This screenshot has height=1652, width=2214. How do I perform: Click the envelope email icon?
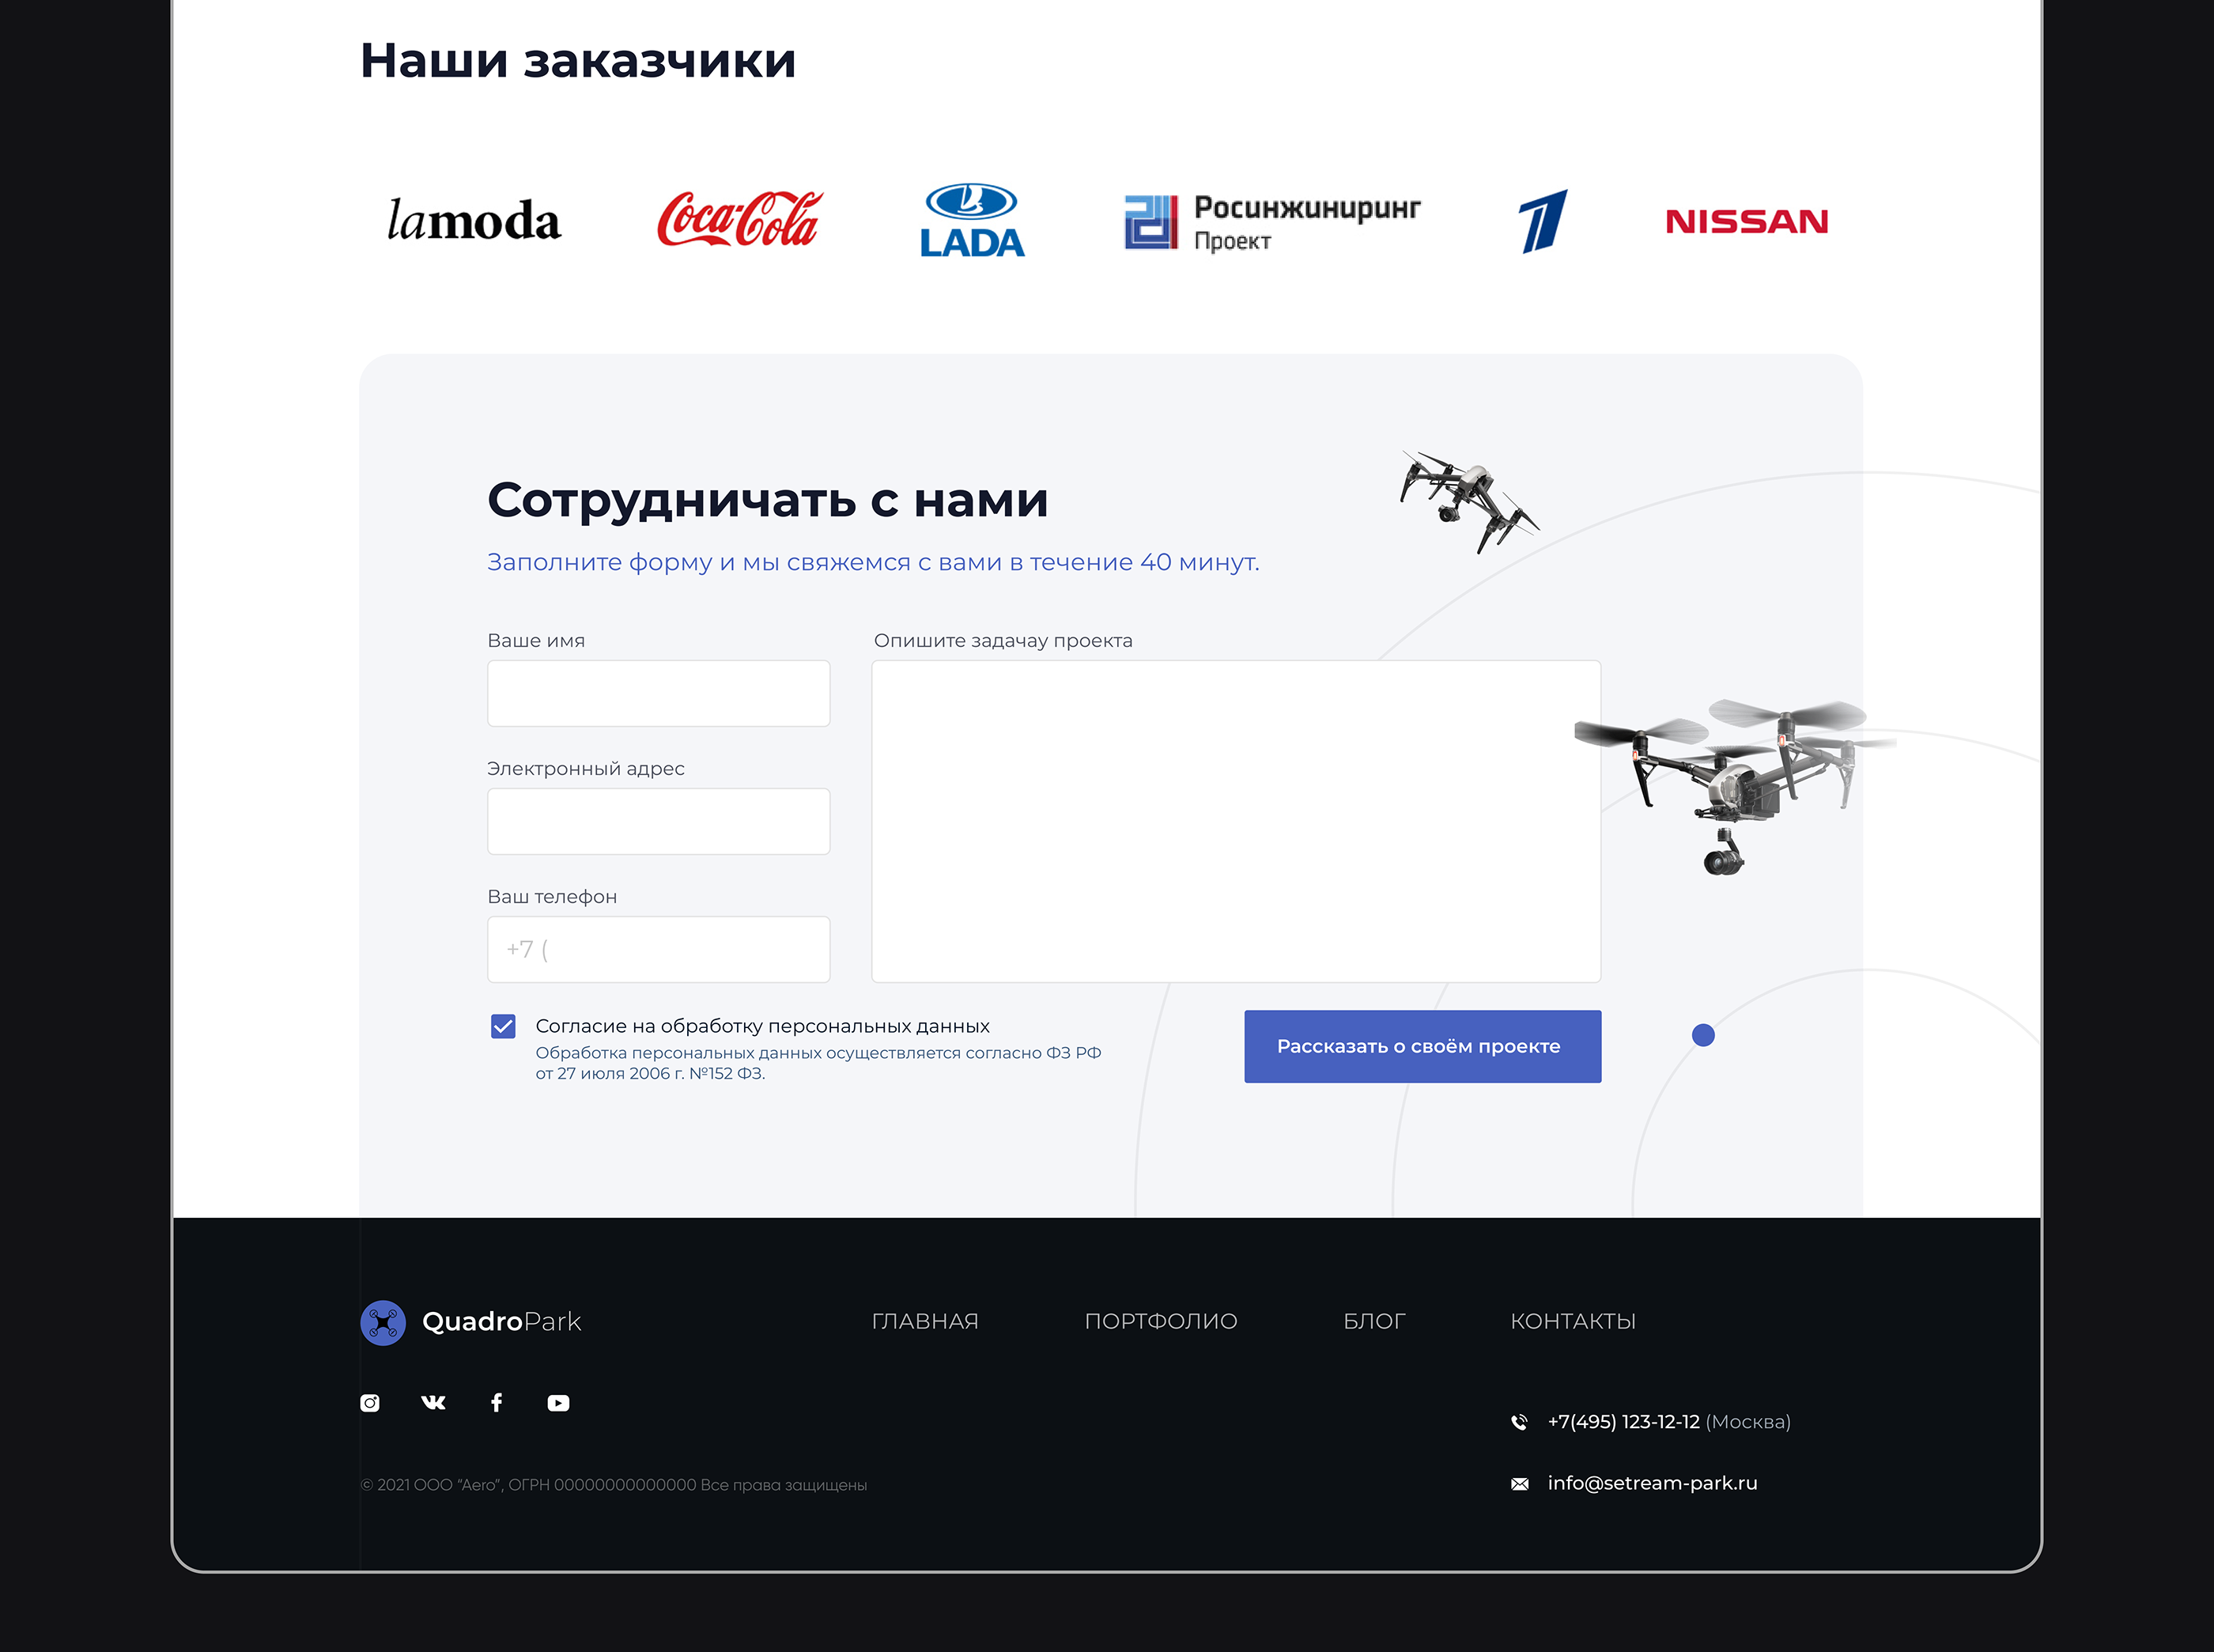[x=1520, y=1484]
